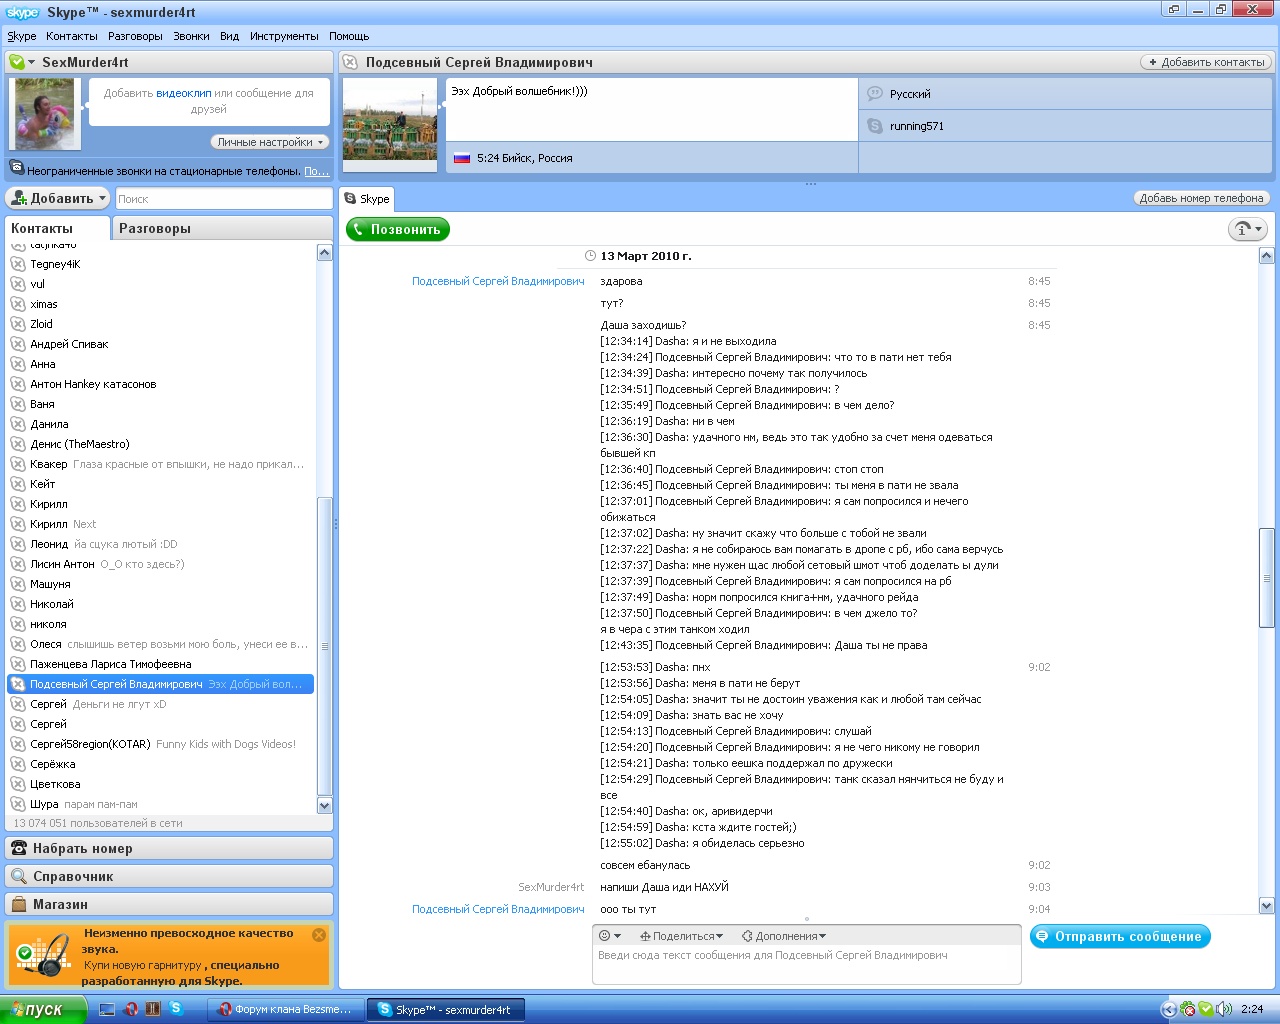The image size is (1280, 1024).
Task: Click the clock icon beside 13 Март 2010
Action: tap(590, 256)
